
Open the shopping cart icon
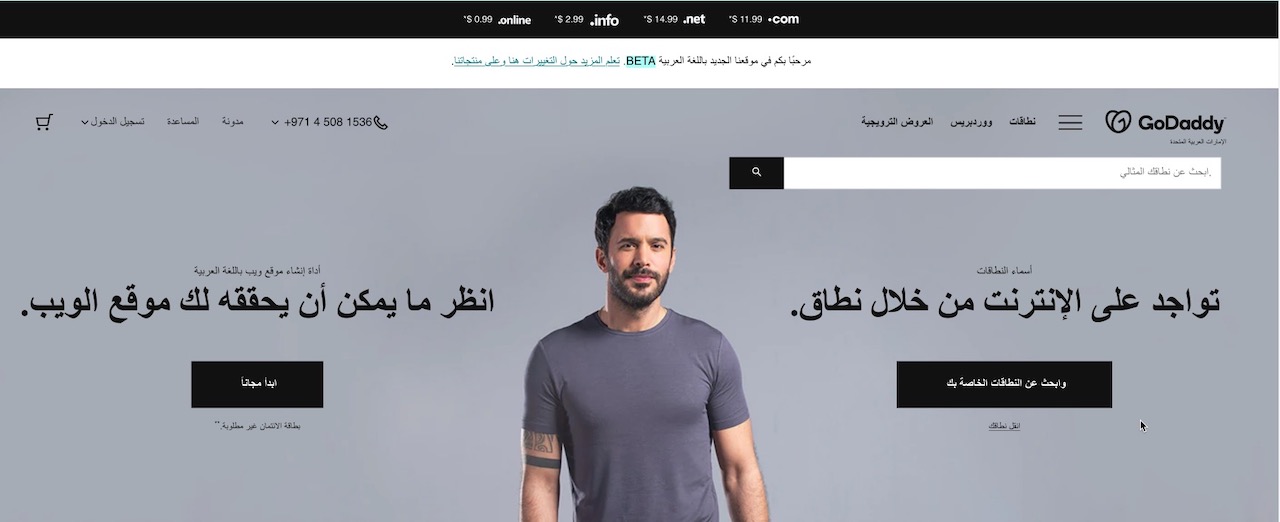pos(43,122)
